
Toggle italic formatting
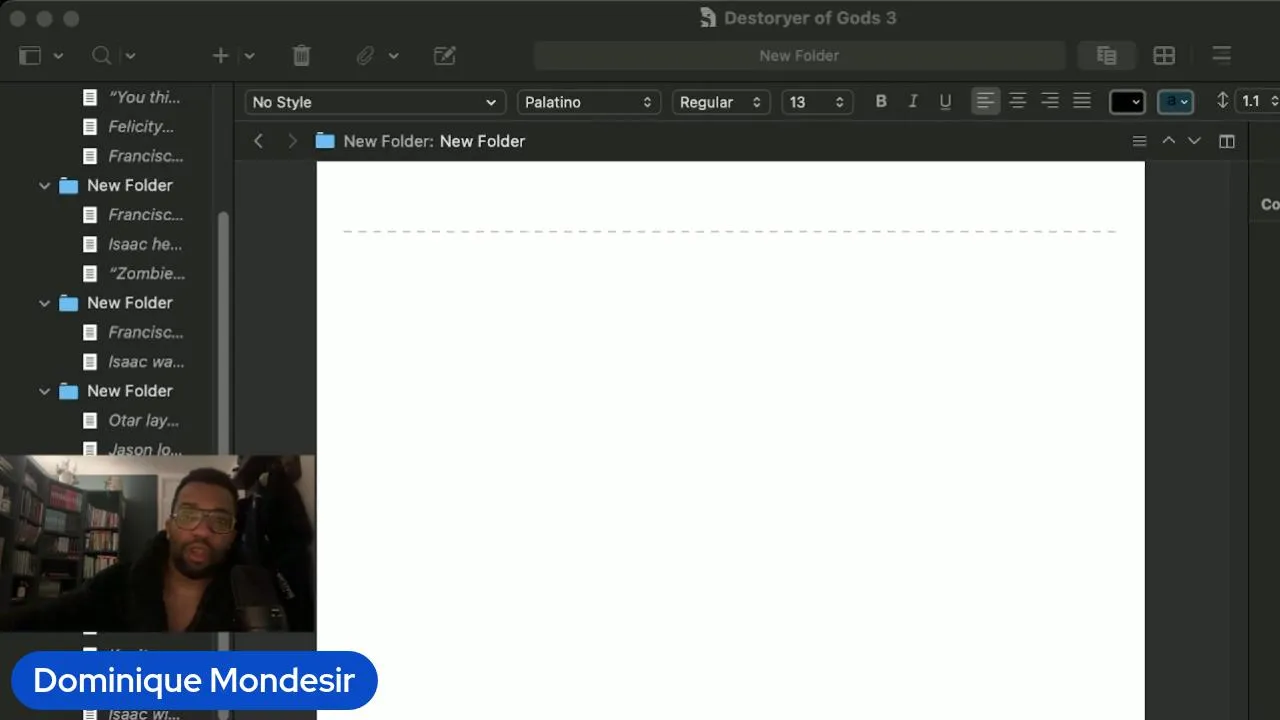(913, 102)
